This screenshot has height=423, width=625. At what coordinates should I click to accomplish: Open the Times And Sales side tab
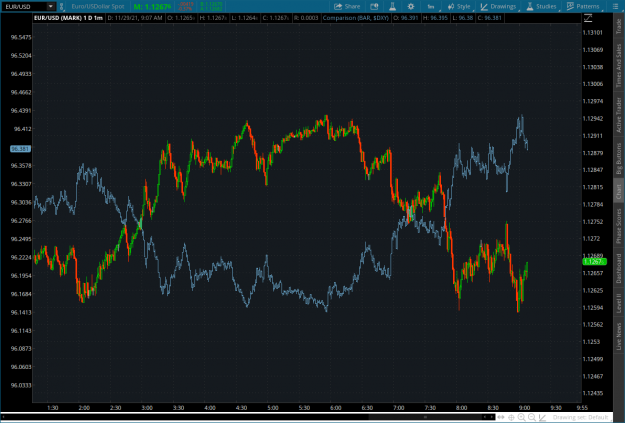click(619, 66)
